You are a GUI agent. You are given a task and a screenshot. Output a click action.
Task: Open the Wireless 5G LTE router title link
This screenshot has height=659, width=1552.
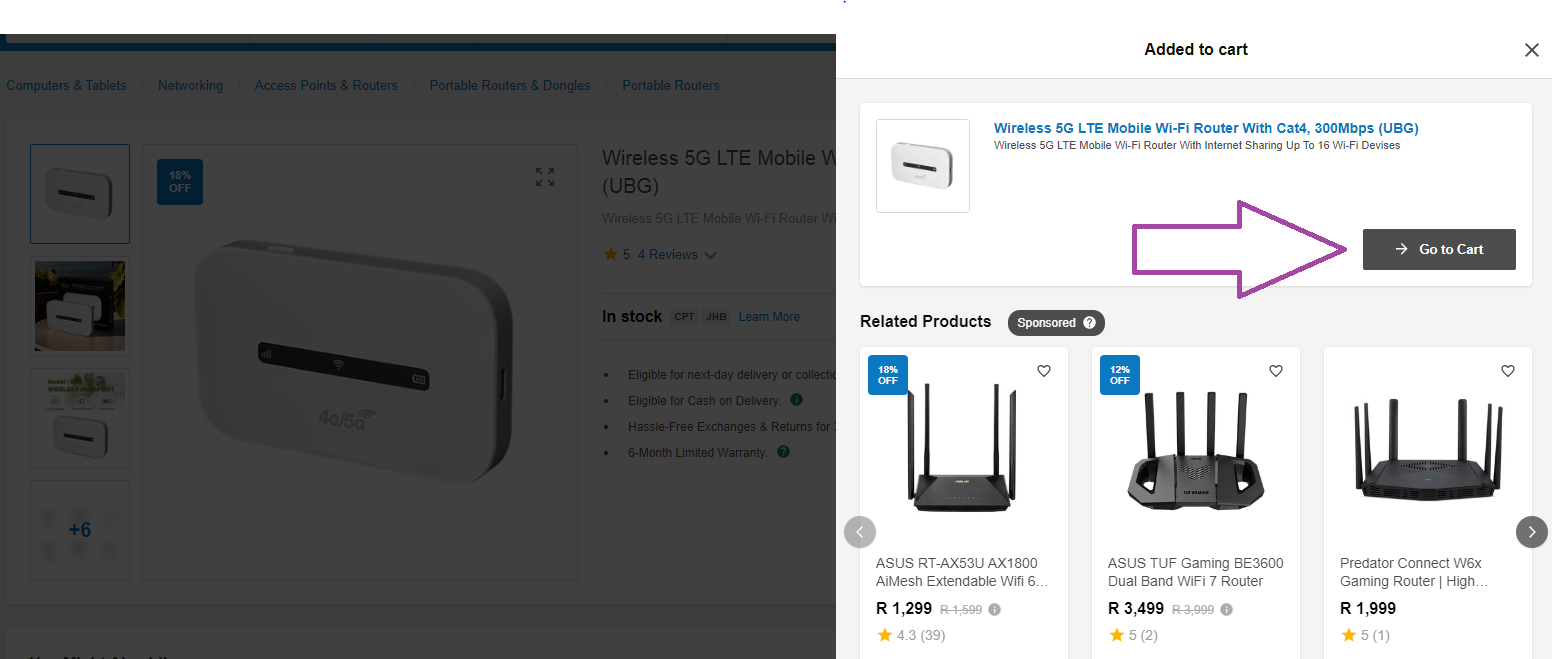(1206, 128)
